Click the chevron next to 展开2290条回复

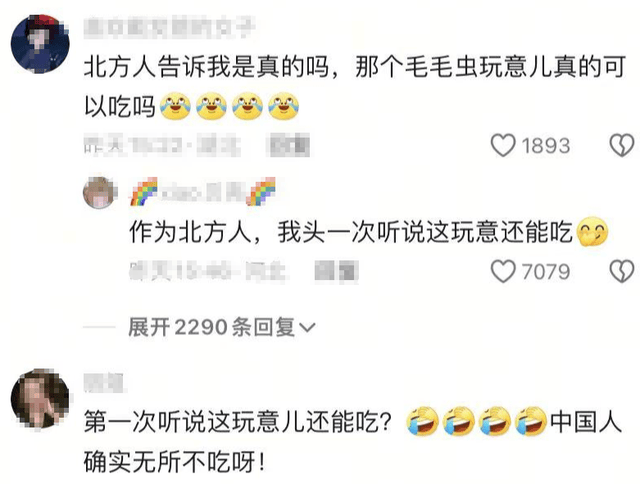307,327
